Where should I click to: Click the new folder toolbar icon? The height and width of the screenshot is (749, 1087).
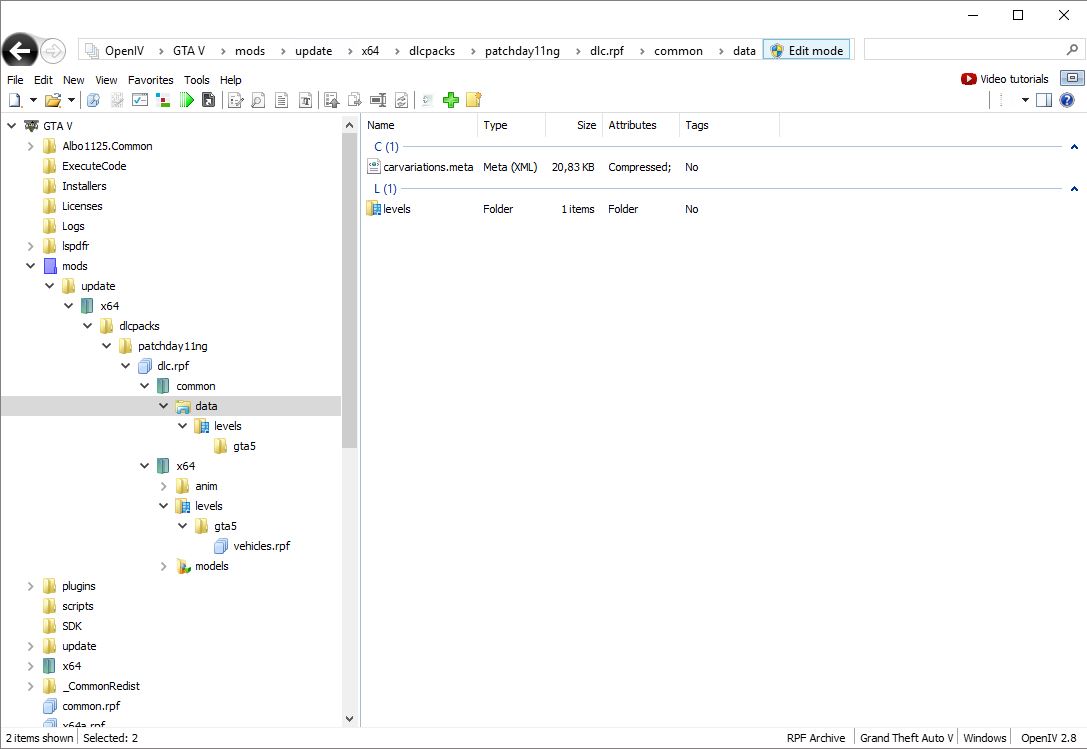474,100
